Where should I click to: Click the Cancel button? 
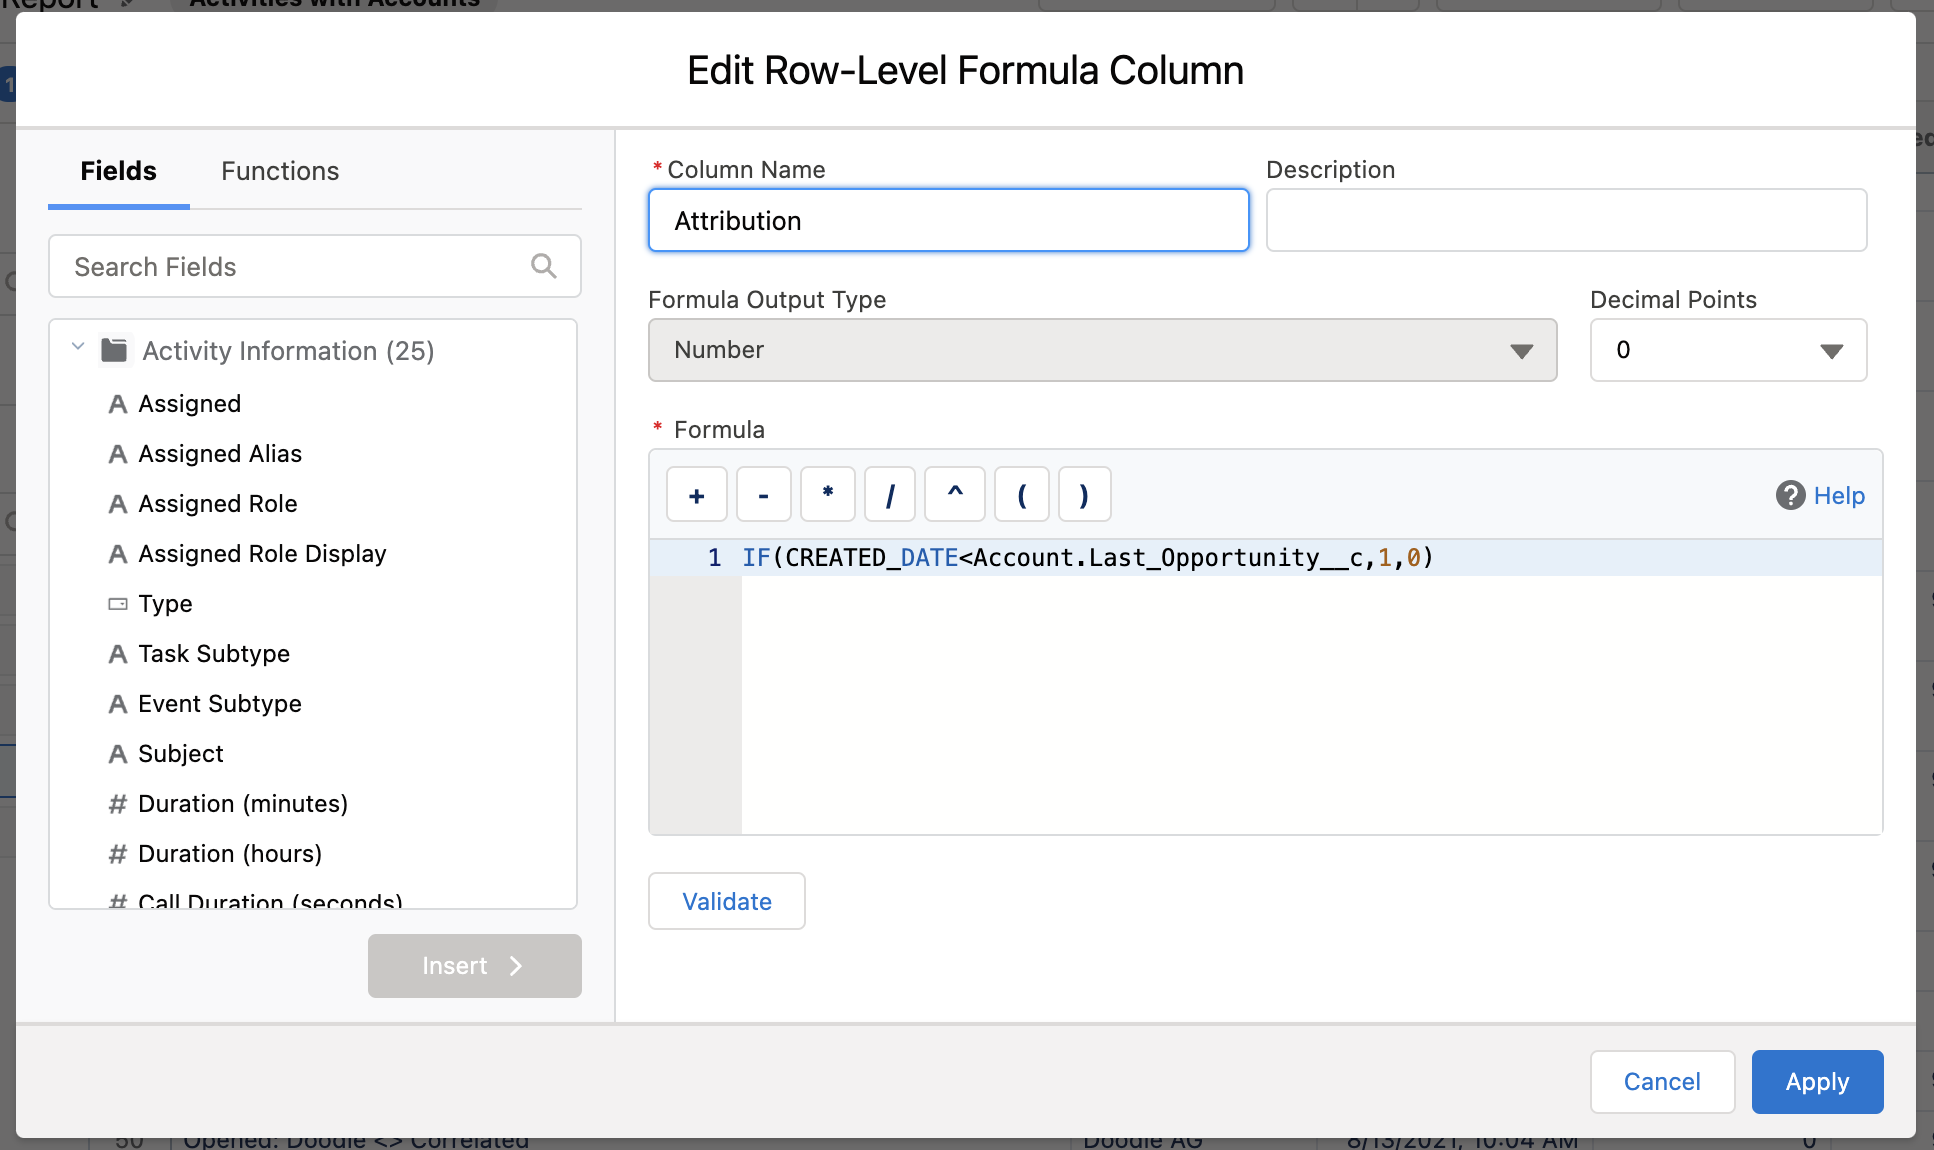click(1662, 1082)
